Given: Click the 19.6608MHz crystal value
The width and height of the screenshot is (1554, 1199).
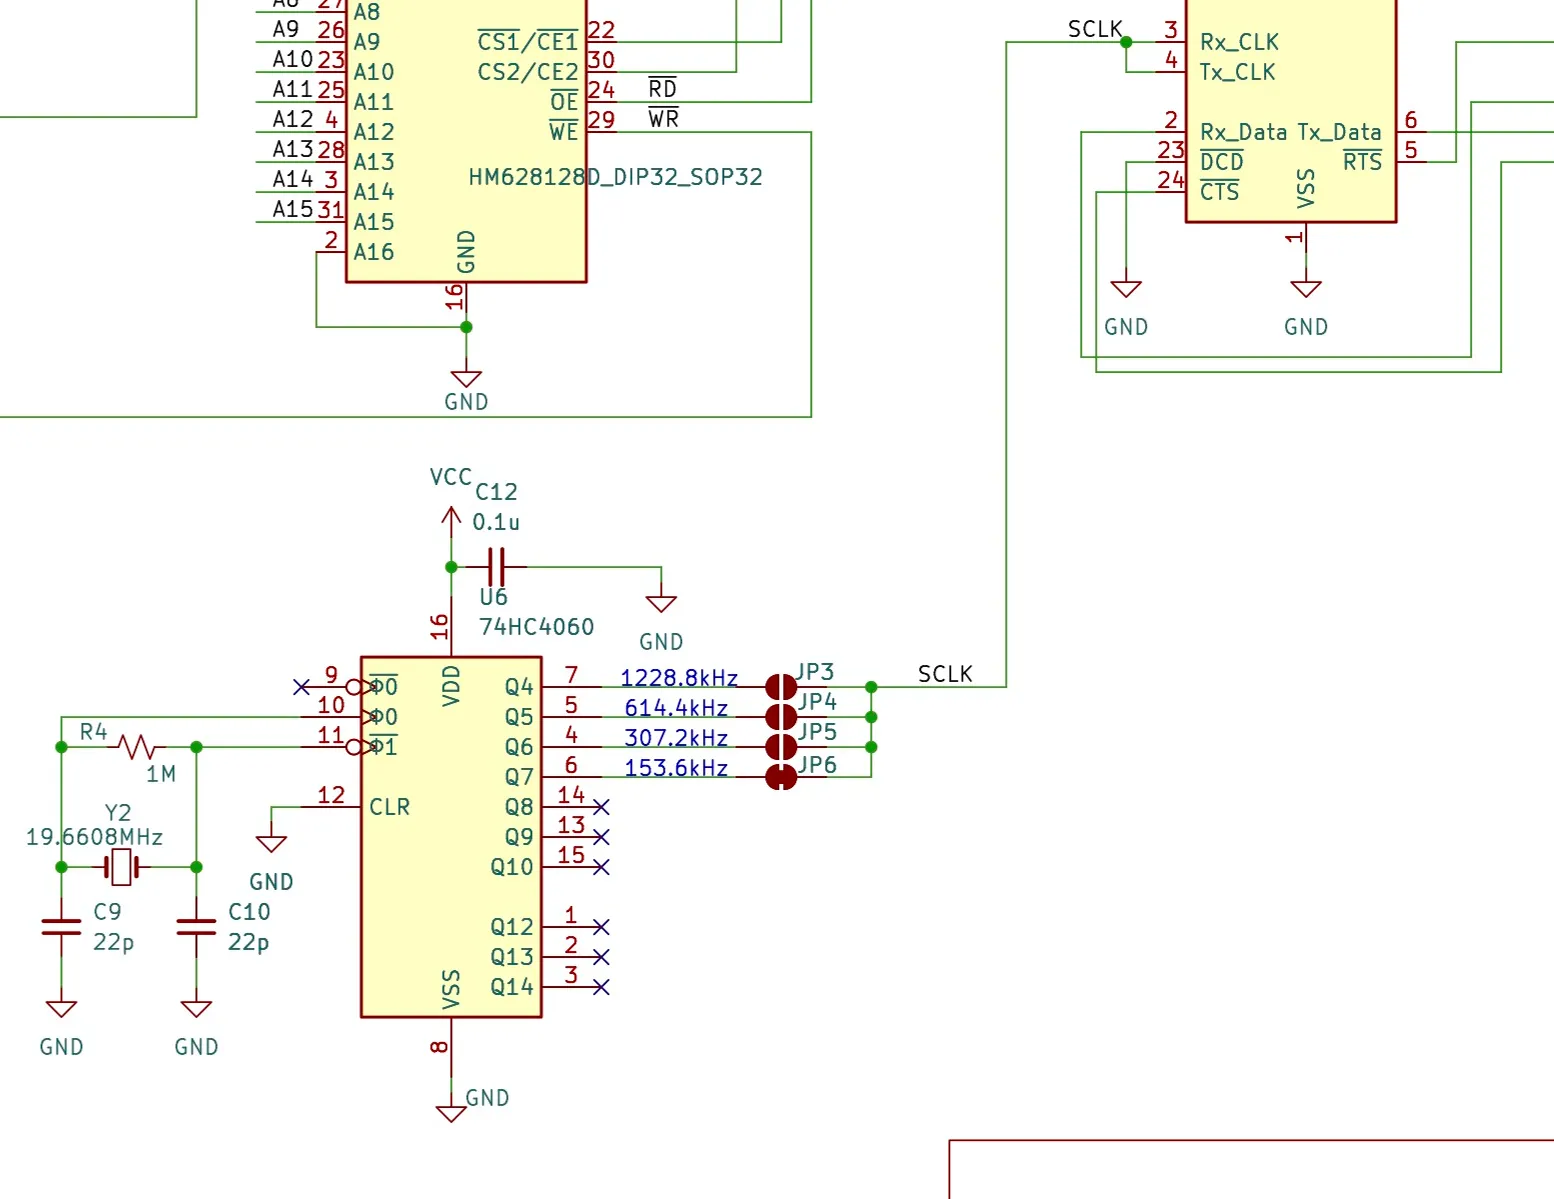Looking at the screenshot, I should [94, 837].
